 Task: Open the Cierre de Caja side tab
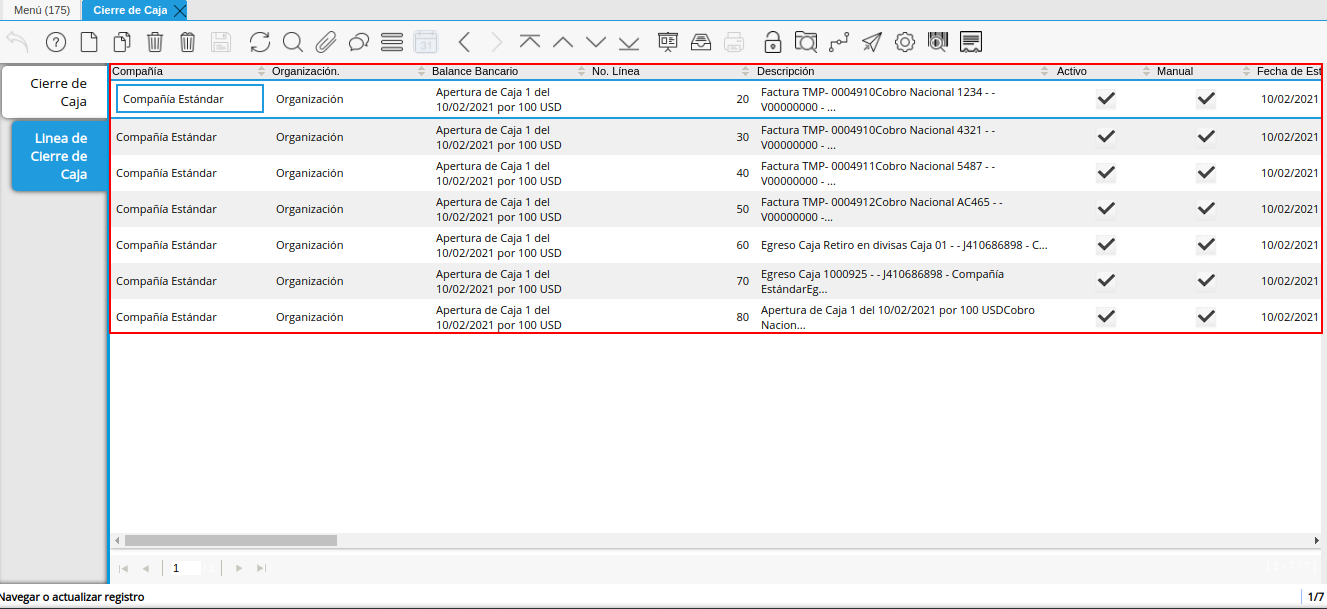[x=56, y=92]
